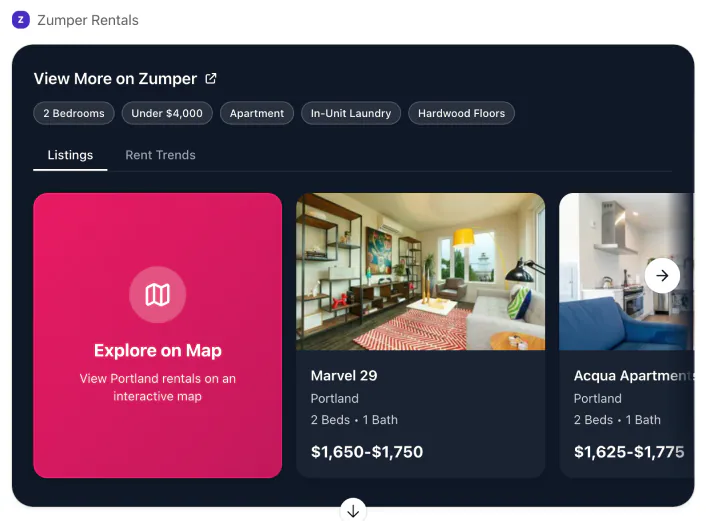Click the Acqua Apartments listing title
Image resolution: width=706 pixels, height=521 pixels.
[x=632, y=376]
